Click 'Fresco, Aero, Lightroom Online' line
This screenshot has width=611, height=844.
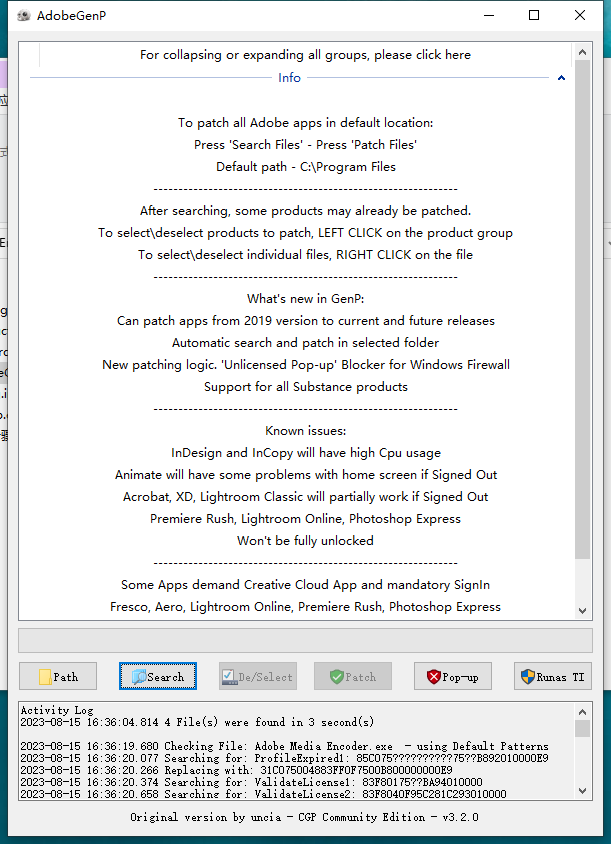coord(306,607)
